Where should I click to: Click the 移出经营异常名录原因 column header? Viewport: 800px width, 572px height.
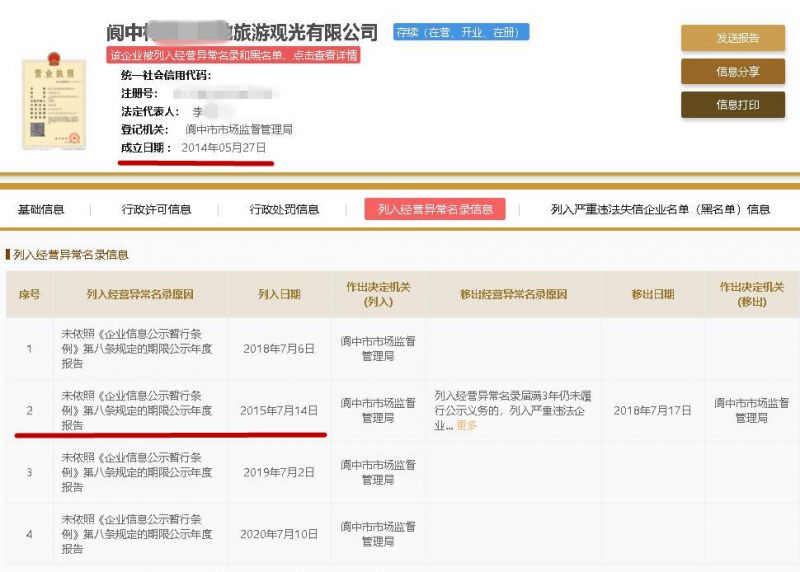point(514,294)
